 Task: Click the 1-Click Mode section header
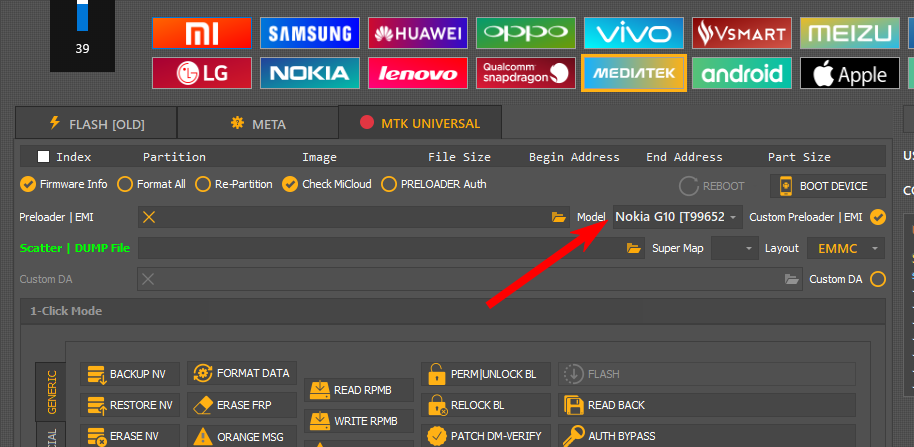coord(453,311)
